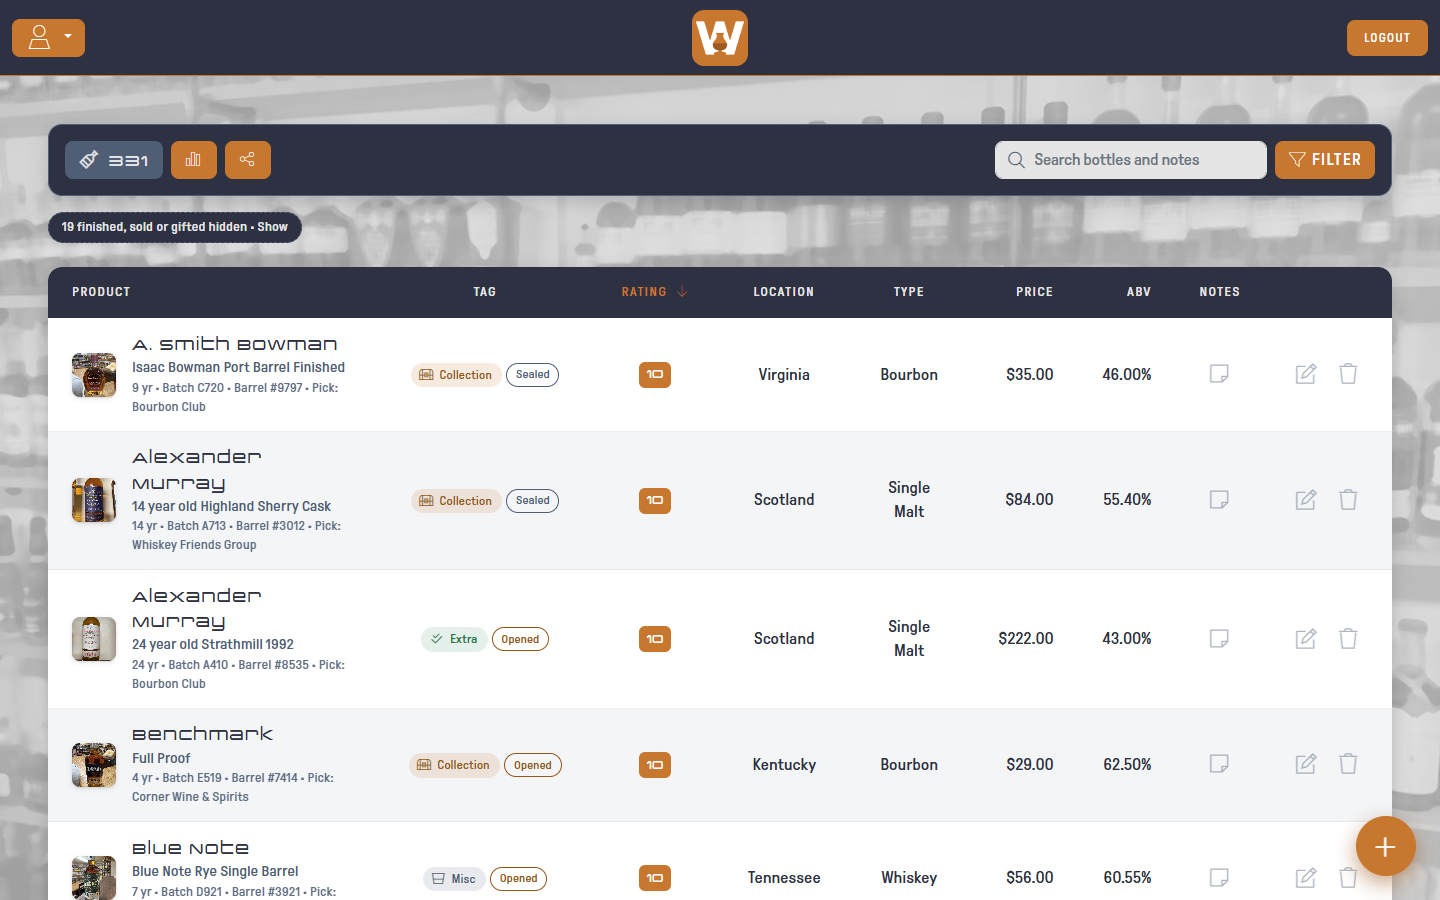Delete the 14 year old Highland bottle

(1348, 500)
